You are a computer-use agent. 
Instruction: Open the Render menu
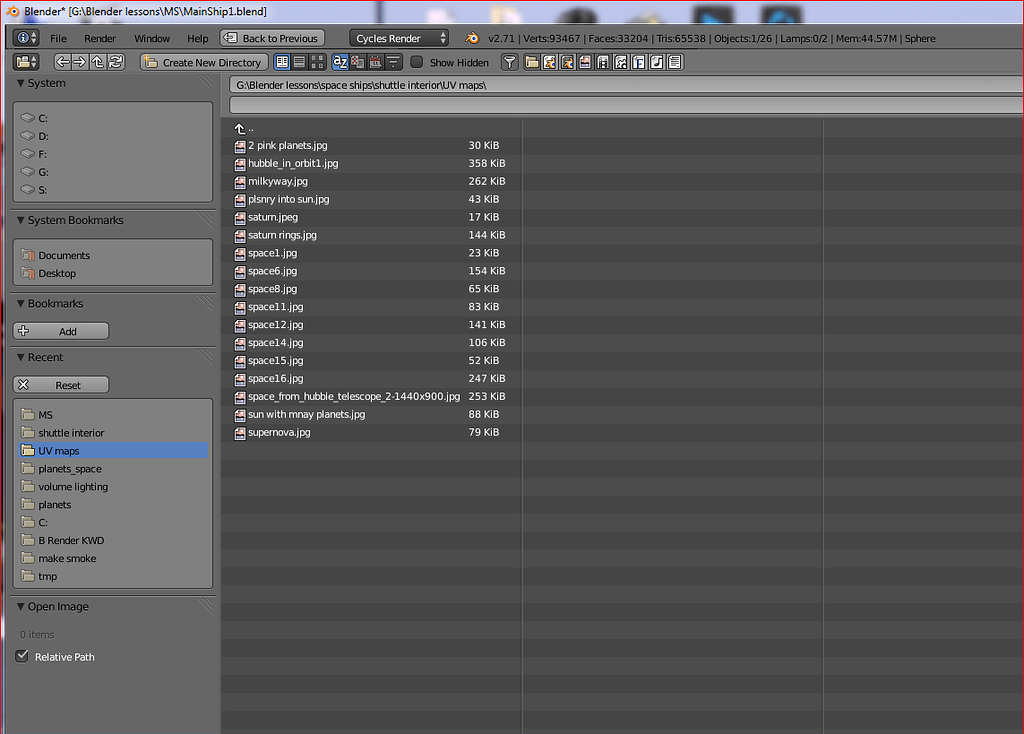coord(100,39)
